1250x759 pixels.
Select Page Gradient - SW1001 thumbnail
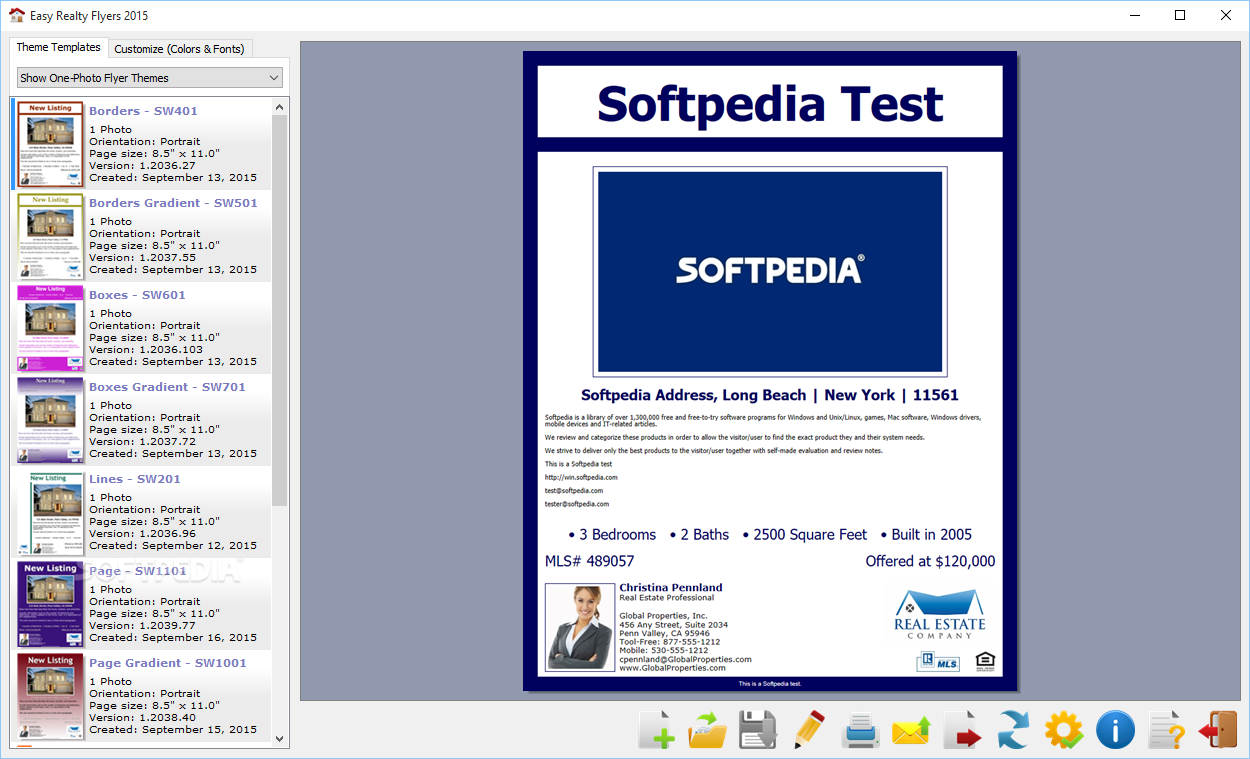pyautogui.click(x=50, y=696)
